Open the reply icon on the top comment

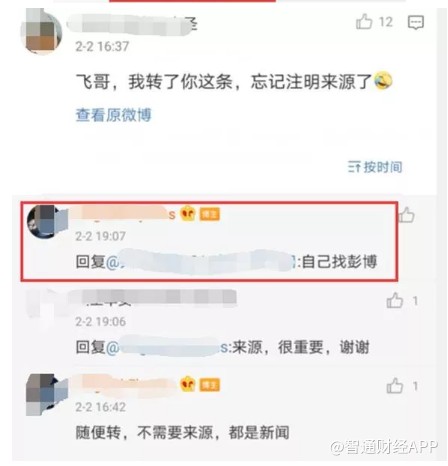[x=416, y=23]
